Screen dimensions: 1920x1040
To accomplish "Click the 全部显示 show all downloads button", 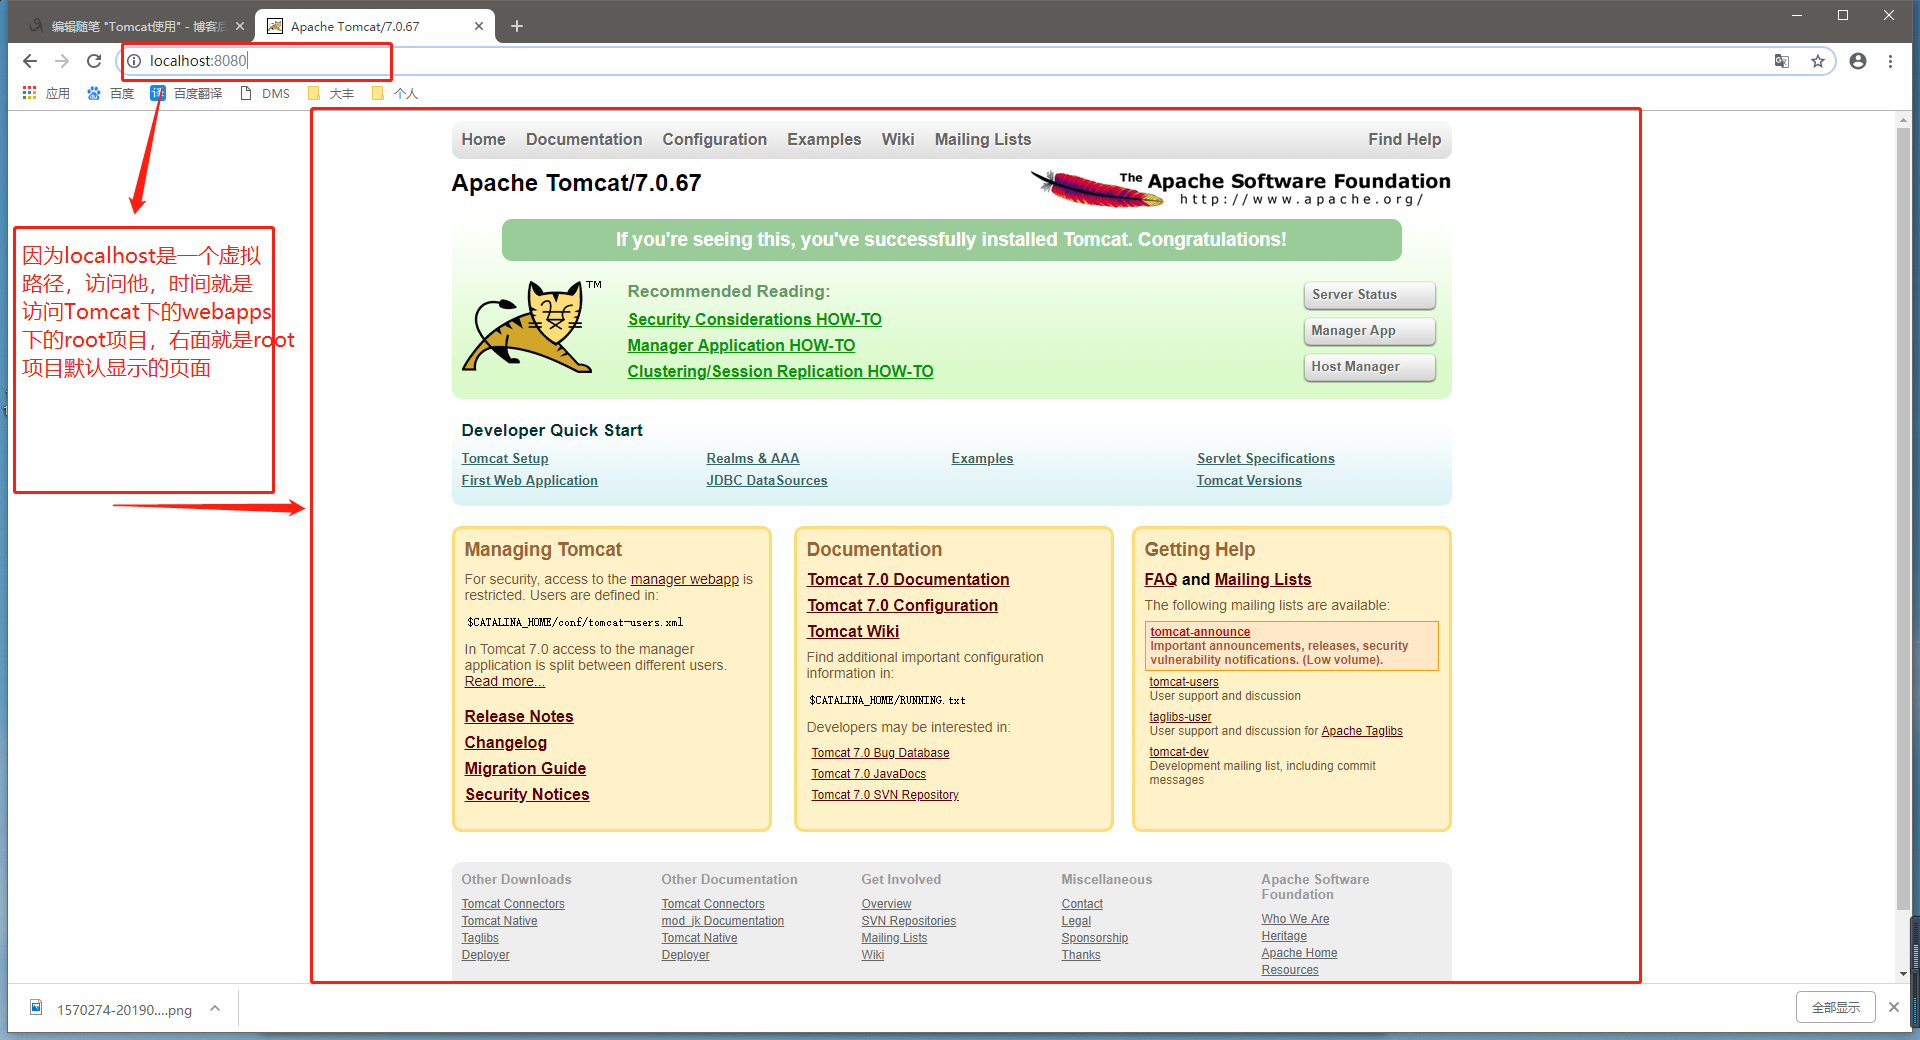I will [1836, 1007].
